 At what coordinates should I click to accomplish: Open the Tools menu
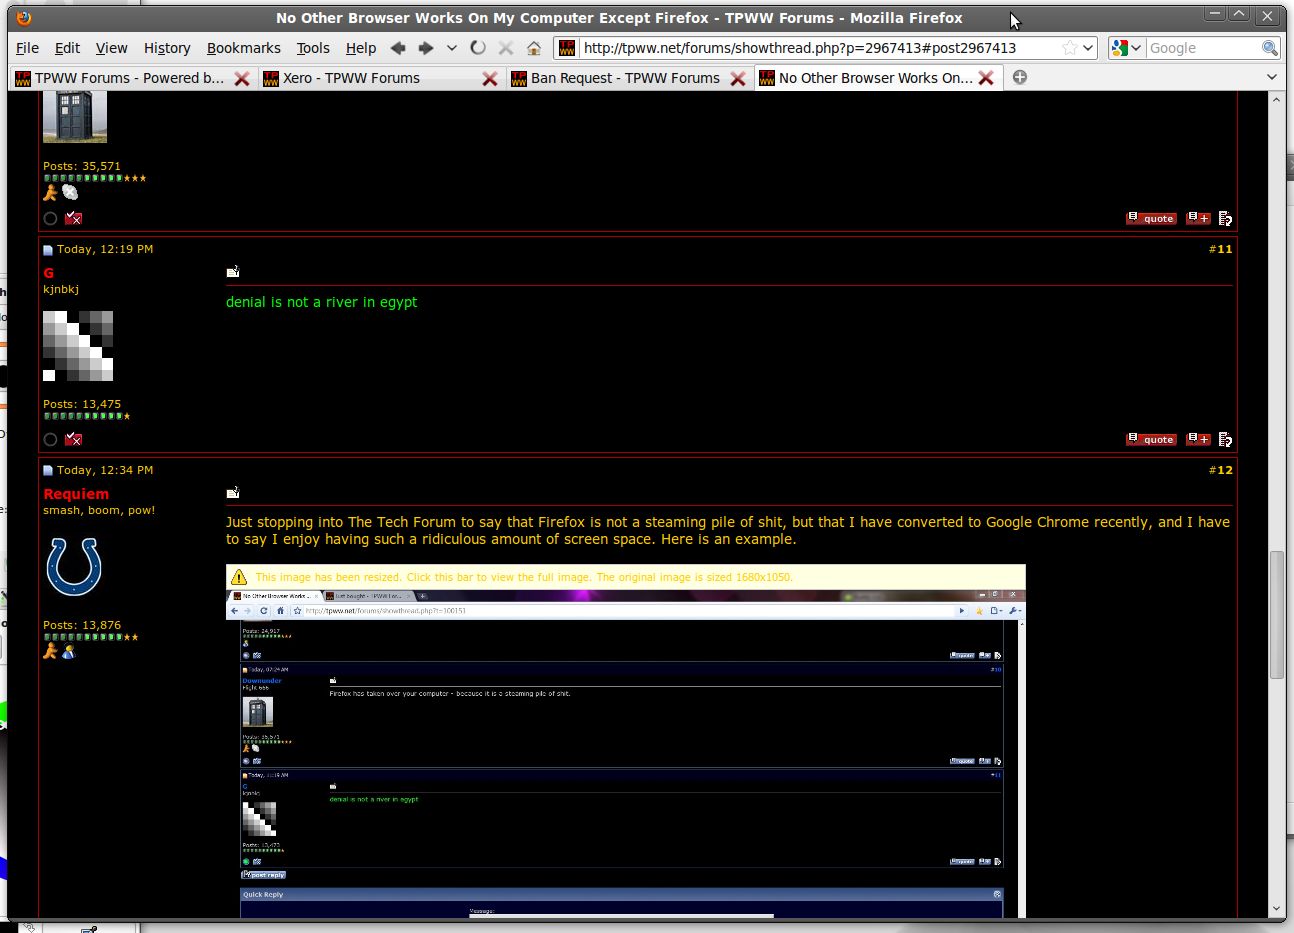[313, 48]
